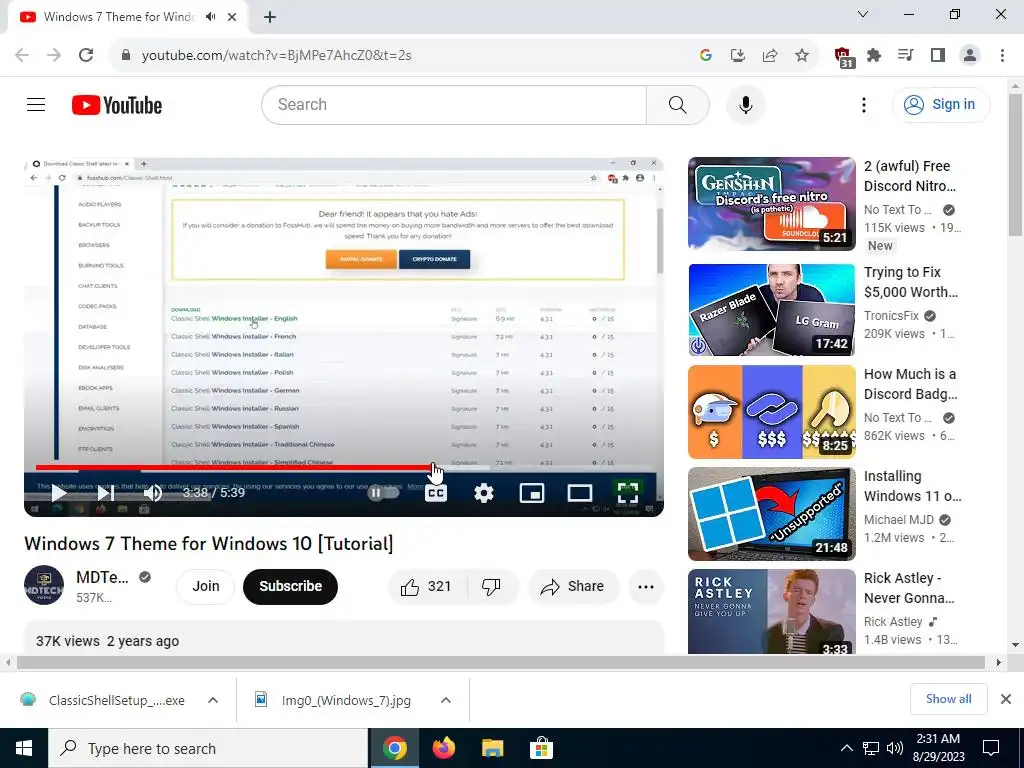Toggle Chrome side panel
Image resolution: width=1024 pixels, height=768 pixels.
click(x=938, y=56)
